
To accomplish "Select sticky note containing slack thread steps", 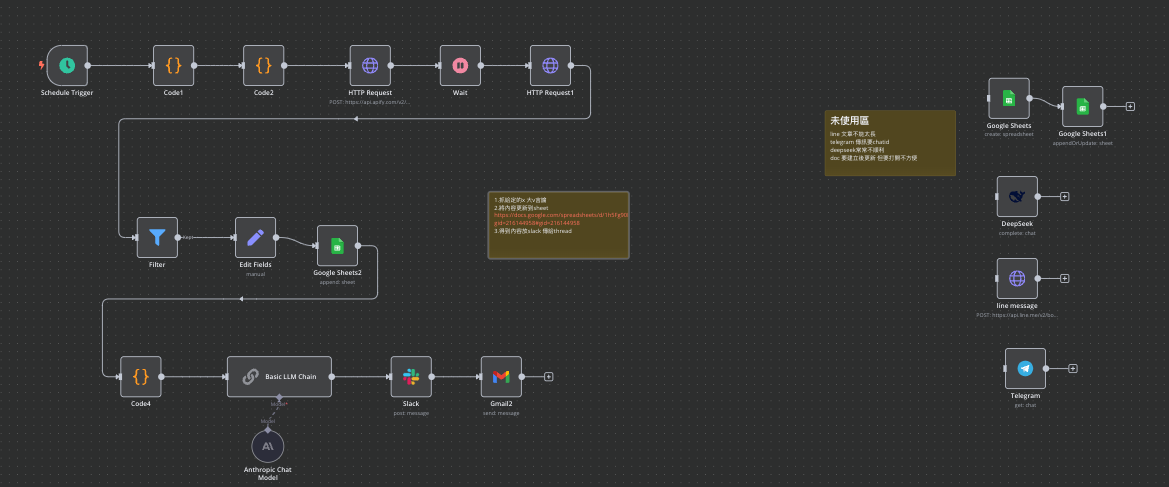I will [558, 225].
